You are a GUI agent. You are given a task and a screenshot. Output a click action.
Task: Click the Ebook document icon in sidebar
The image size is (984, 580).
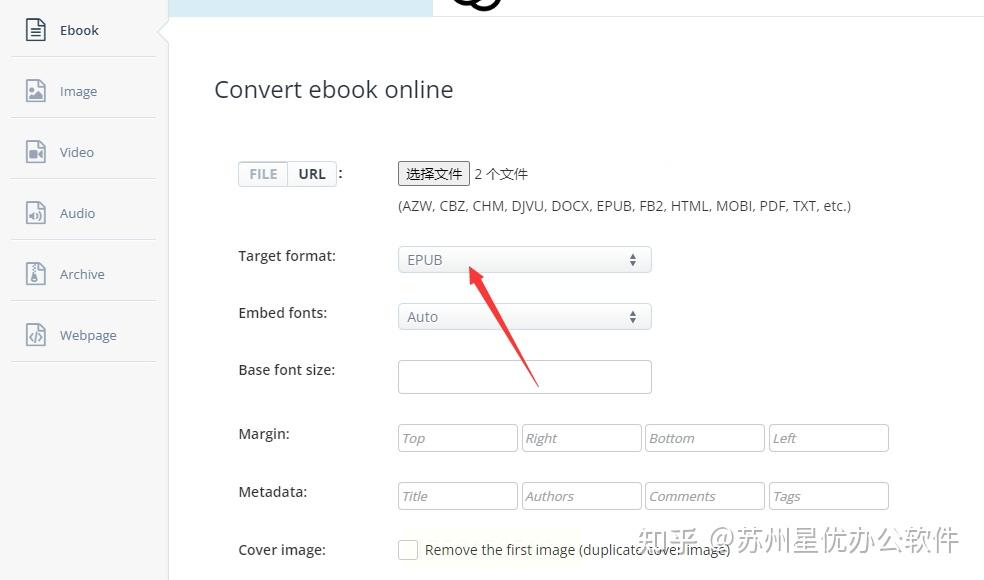[x=36, y=30]
